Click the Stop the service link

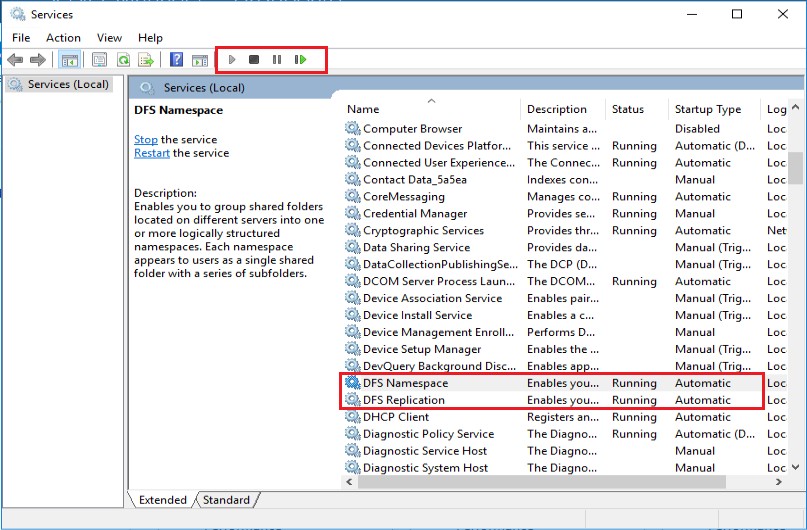146,140
